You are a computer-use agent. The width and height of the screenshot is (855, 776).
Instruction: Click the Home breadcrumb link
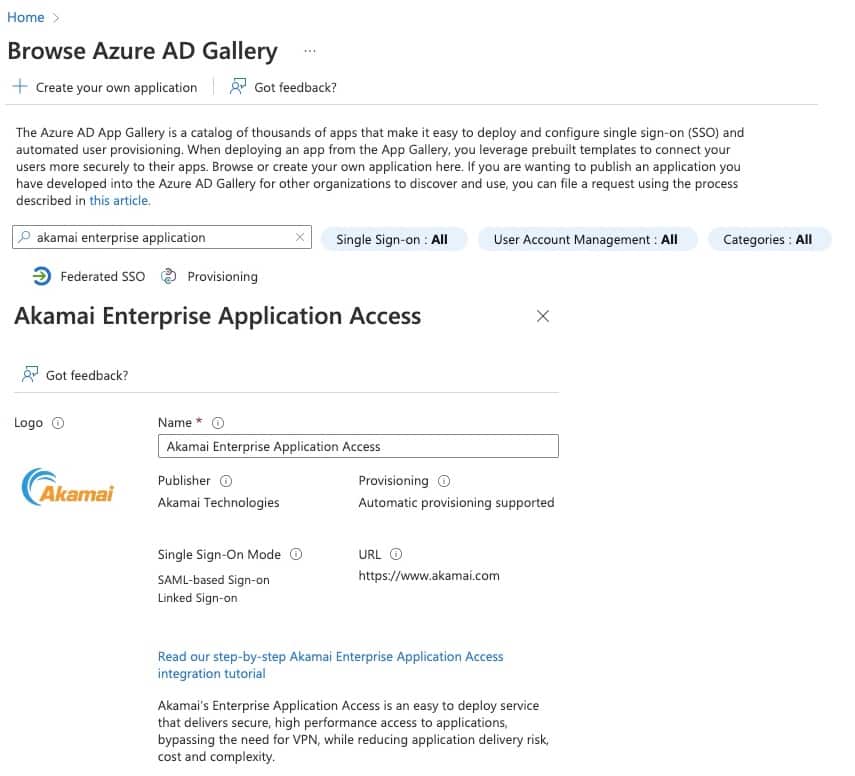click(x=26, y=17)
